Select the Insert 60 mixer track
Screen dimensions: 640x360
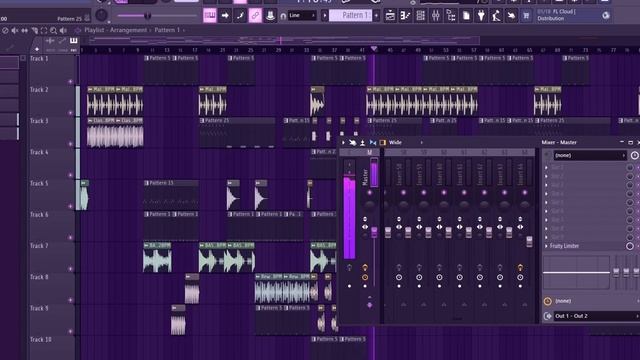tap(439, 174)
